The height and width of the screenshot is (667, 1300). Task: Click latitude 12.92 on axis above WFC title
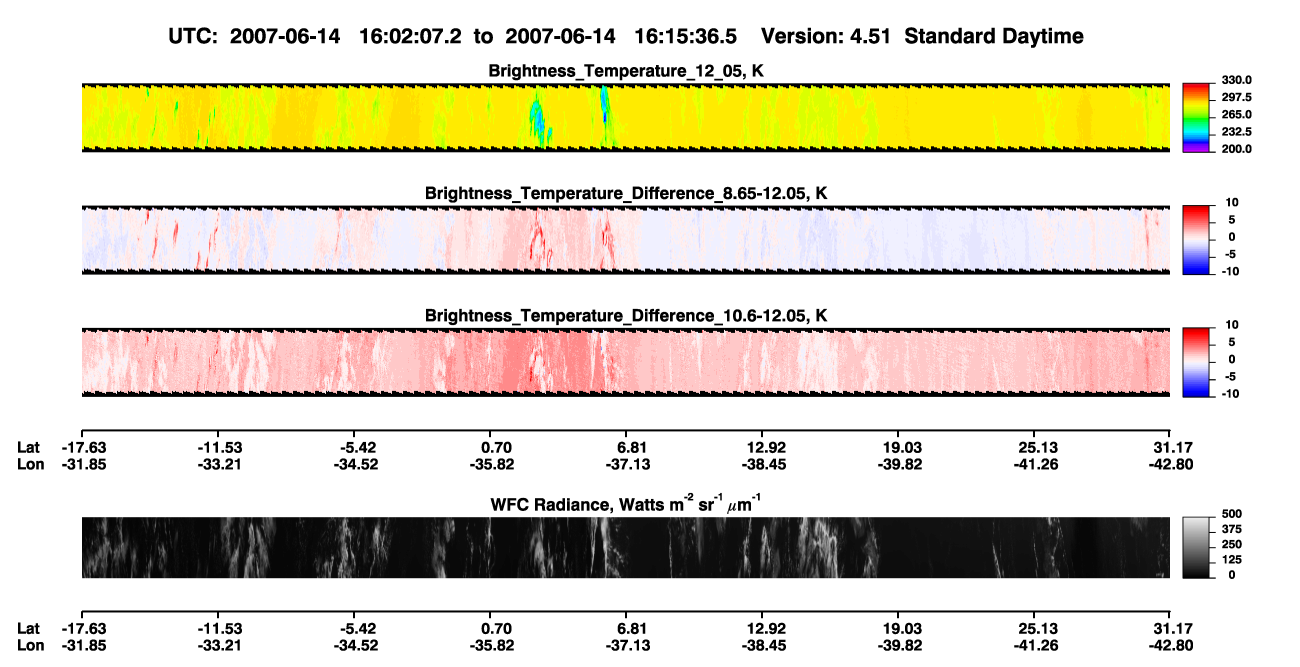coord(762,447)
